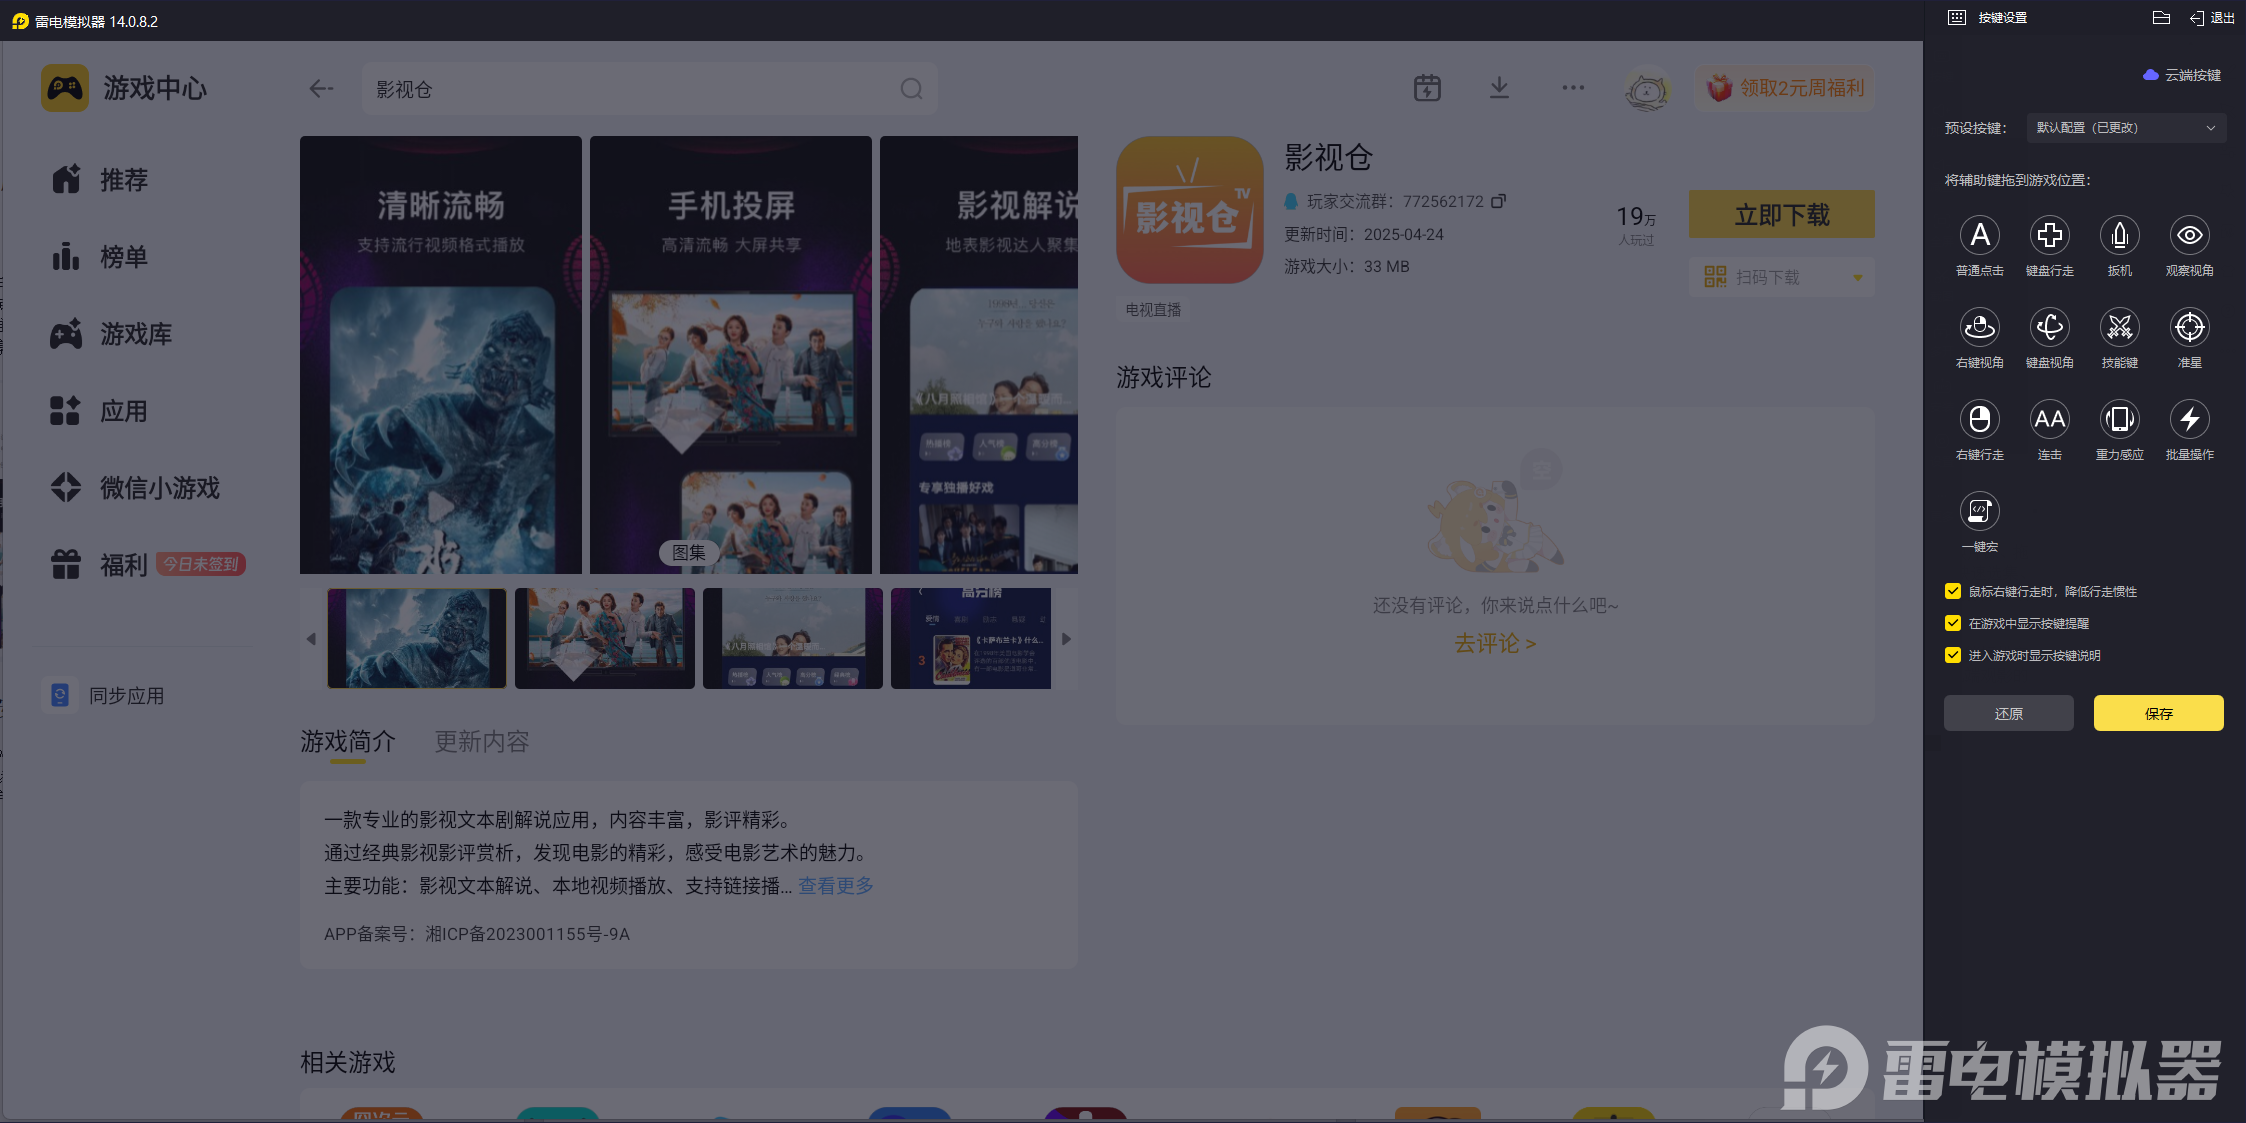The image size is (2246, 1123).
Task: Select the 扳机 trigger key icon
Action: click(2119, 236)
